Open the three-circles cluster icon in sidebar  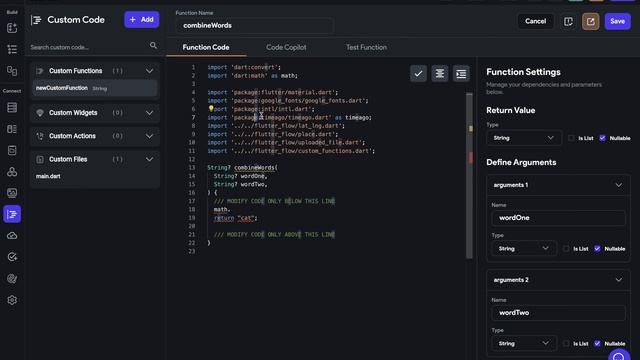pos(12,172)
